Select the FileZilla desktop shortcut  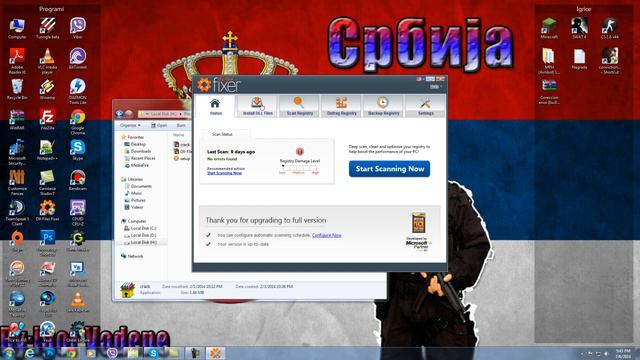(x=47, y=120)
